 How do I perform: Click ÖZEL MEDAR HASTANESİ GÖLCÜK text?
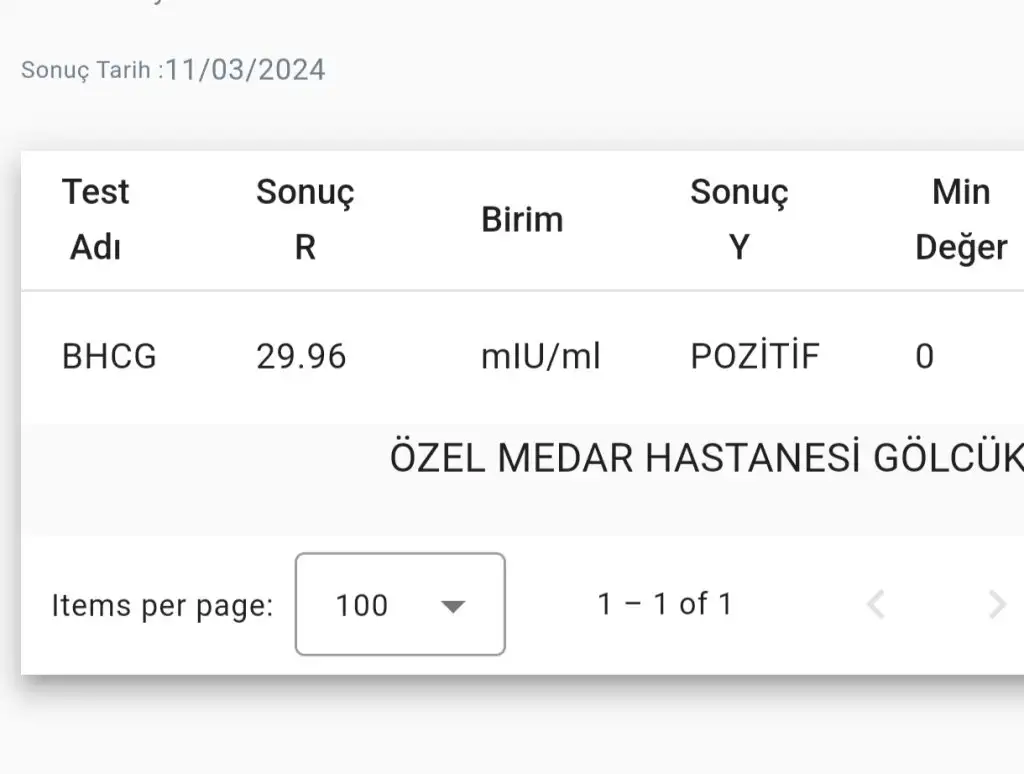point(706,458)
